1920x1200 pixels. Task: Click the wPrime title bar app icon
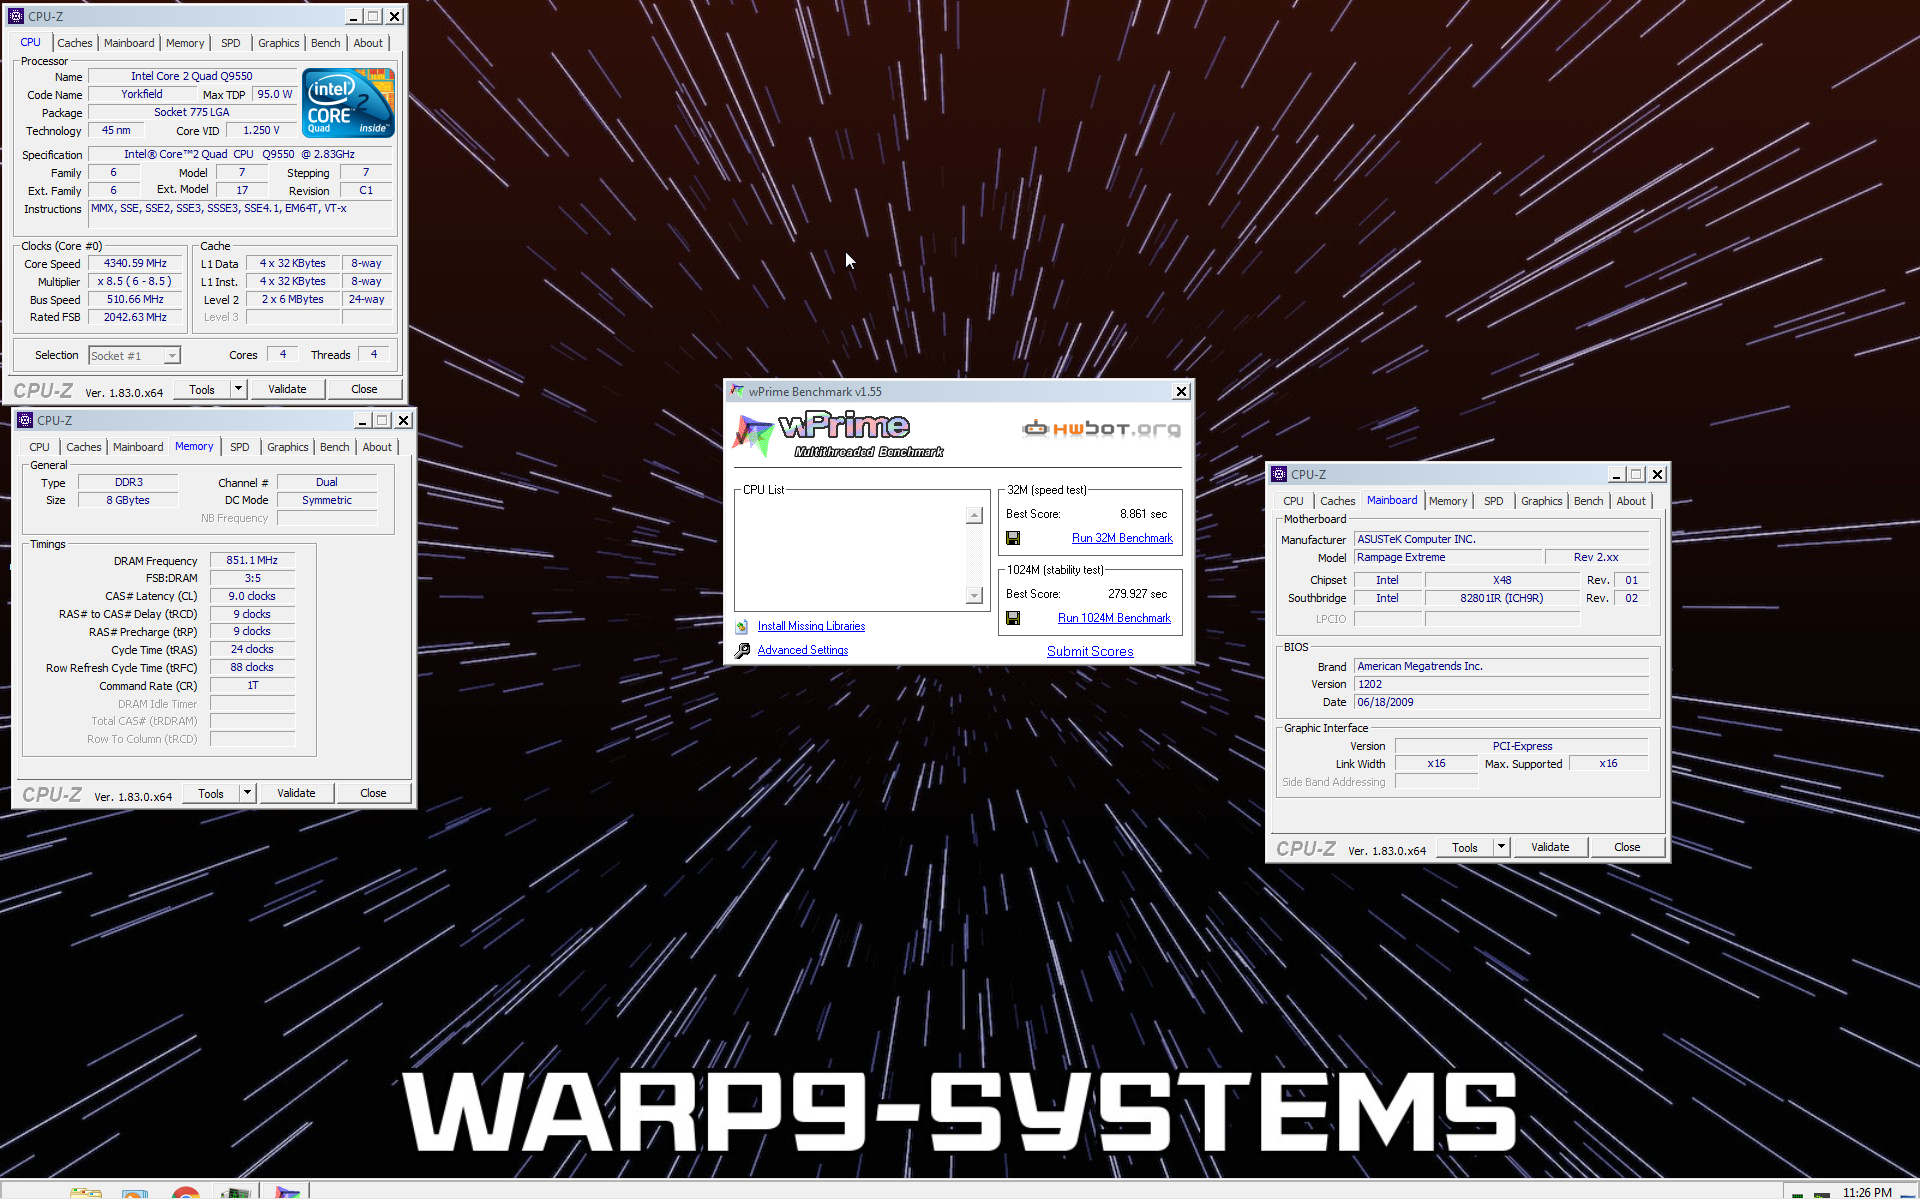click(737, 391)
